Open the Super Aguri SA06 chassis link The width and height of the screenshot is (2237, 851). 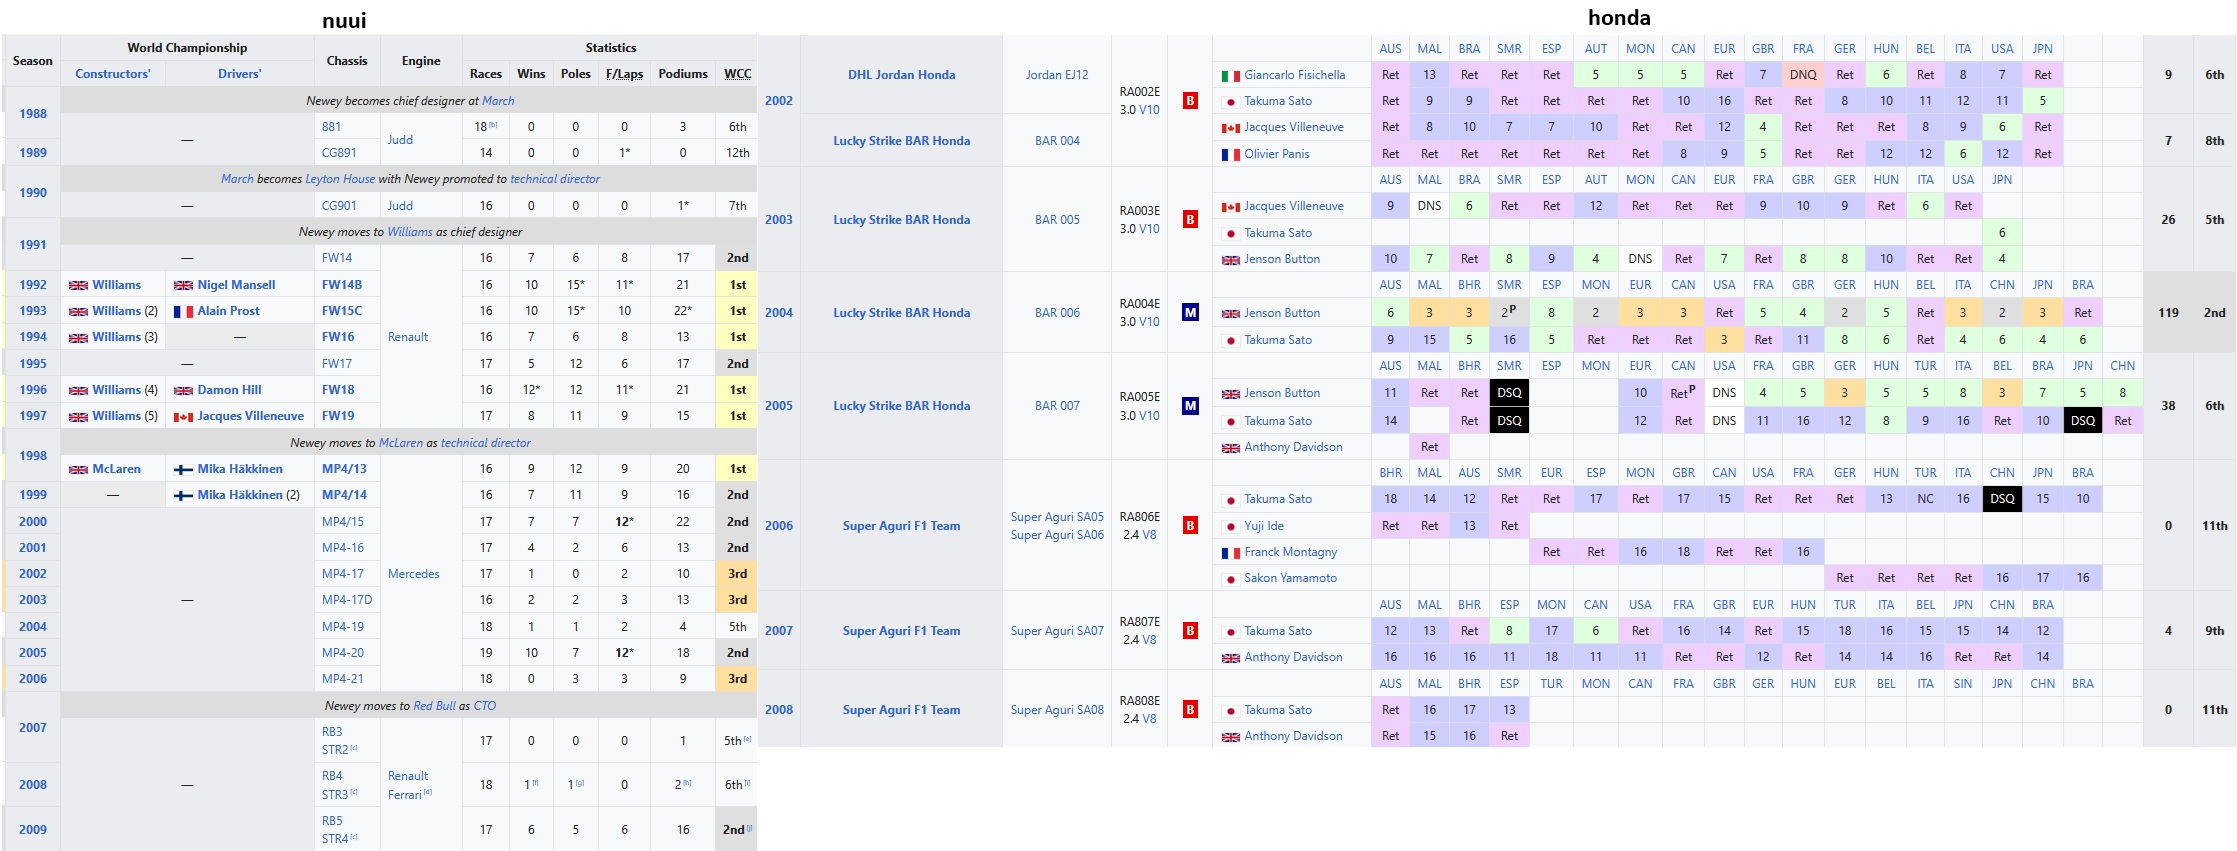pyautogui.click(x=1057, y=535)
